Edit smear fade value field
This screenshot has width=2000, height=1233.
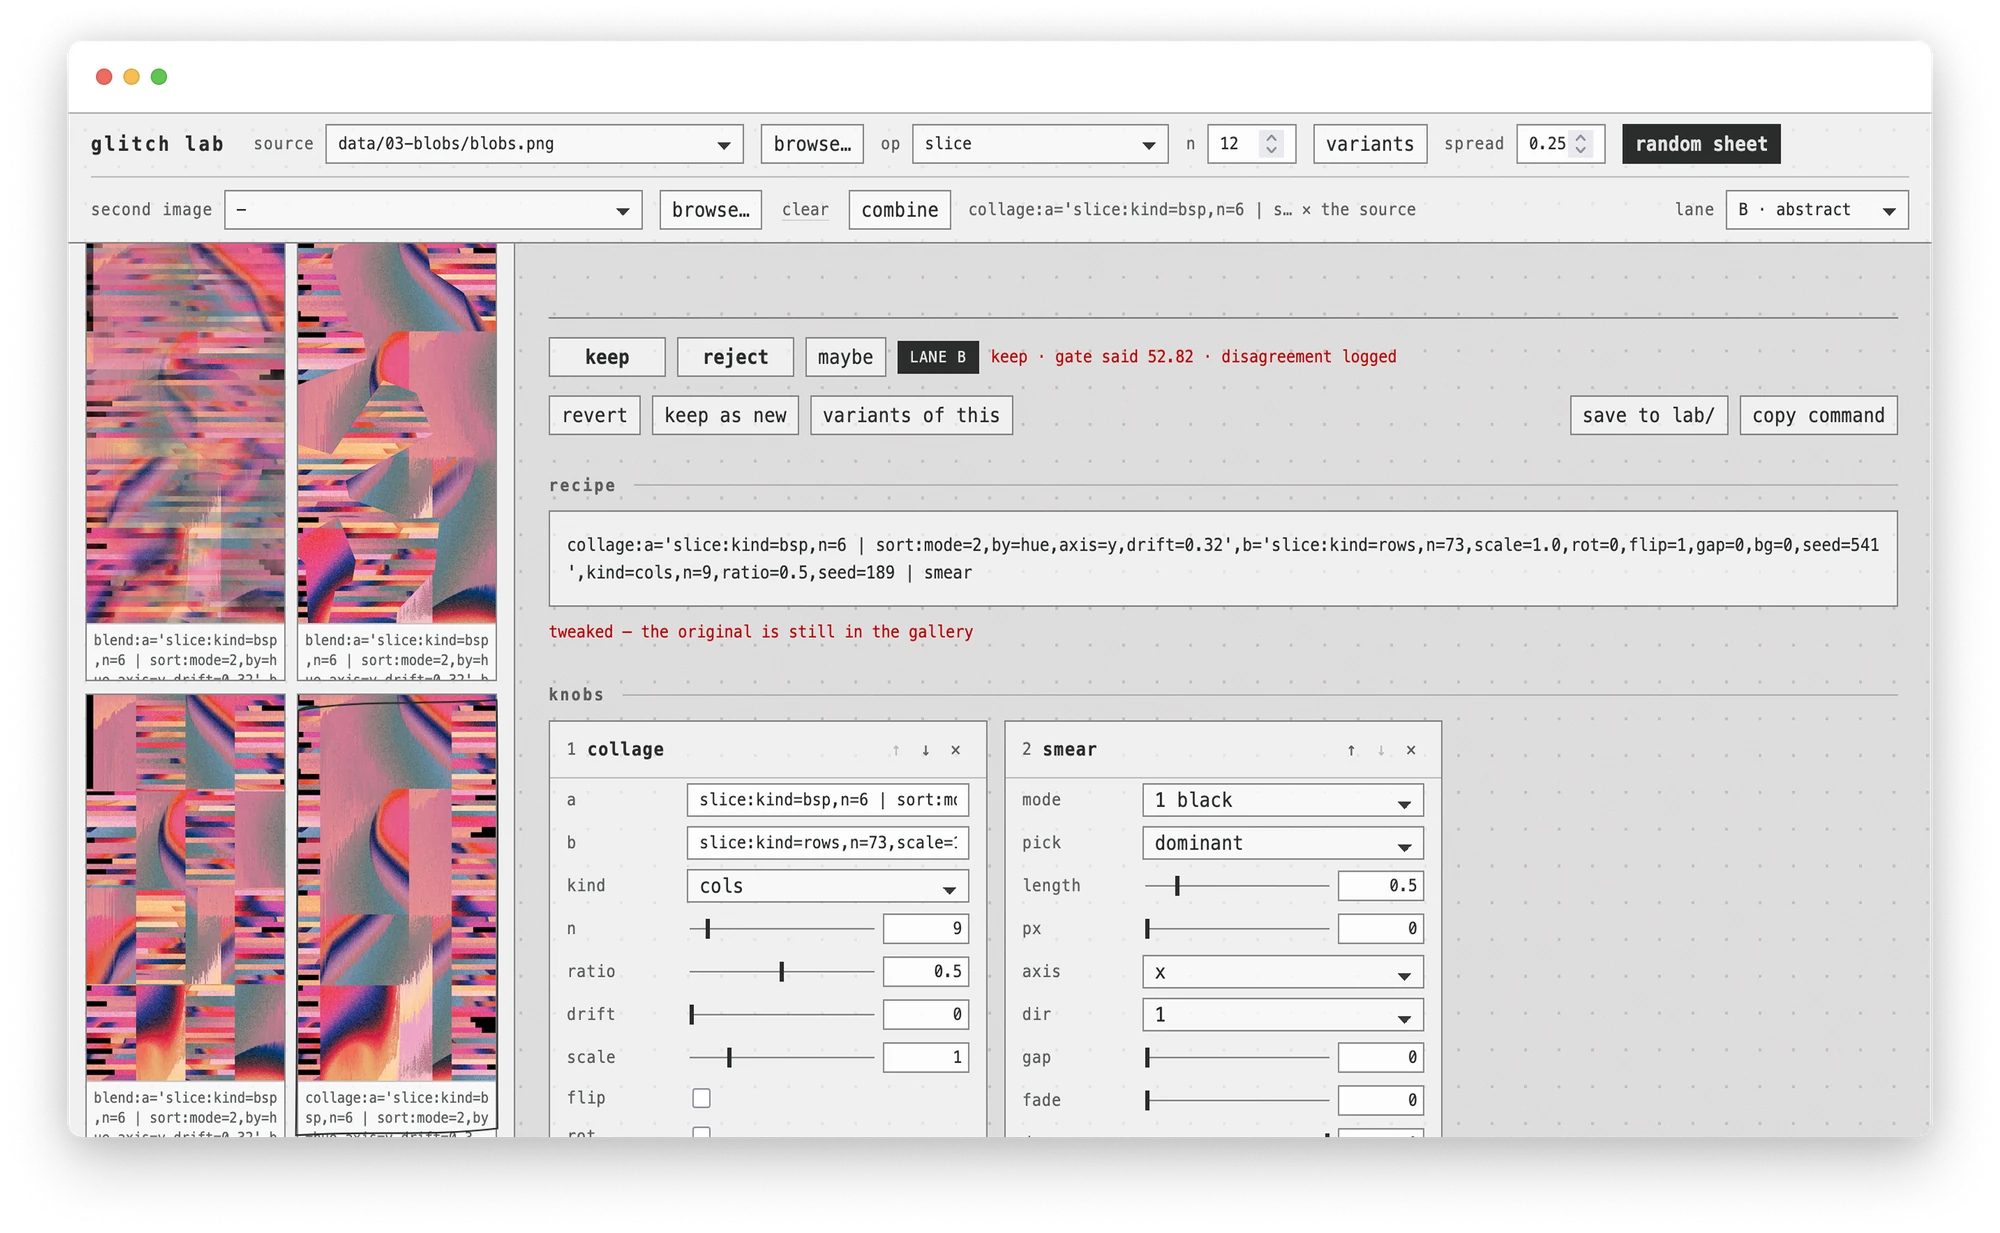click(1381, 1101)
